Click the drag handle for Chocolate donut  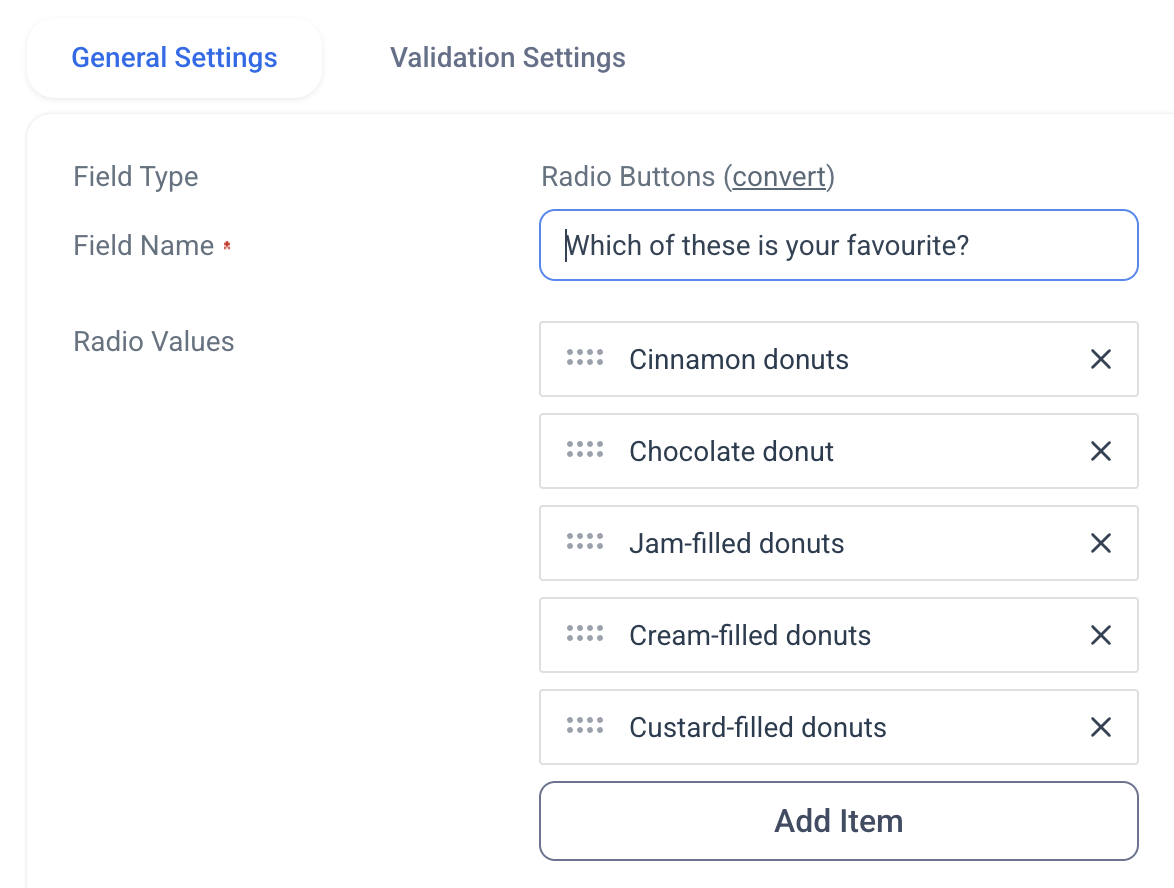point(585,449)
